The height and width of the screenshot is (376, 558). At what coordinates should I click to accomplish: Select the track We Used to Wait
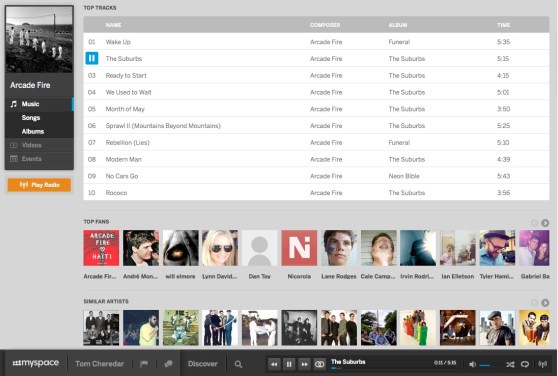(x=316, y=92)
